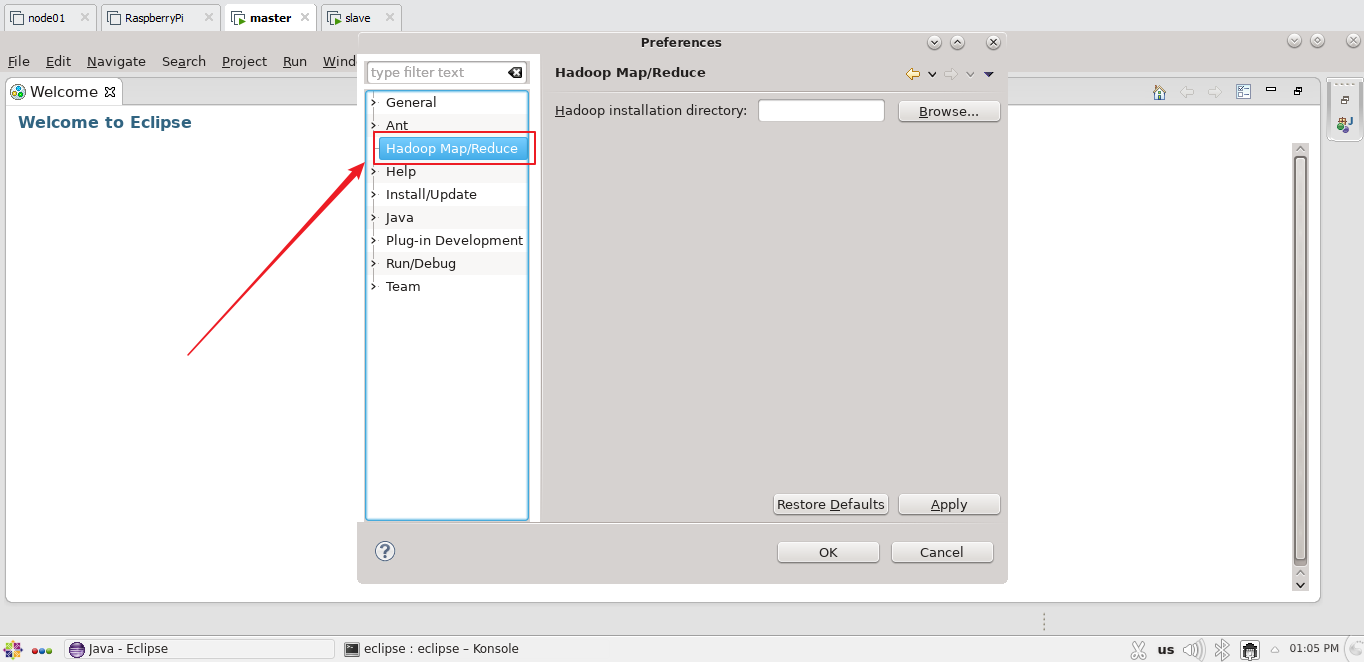Screen dimensions: 1364x662
Task: Click Cancel in the Preferences dialog
Action: [942, 552]
